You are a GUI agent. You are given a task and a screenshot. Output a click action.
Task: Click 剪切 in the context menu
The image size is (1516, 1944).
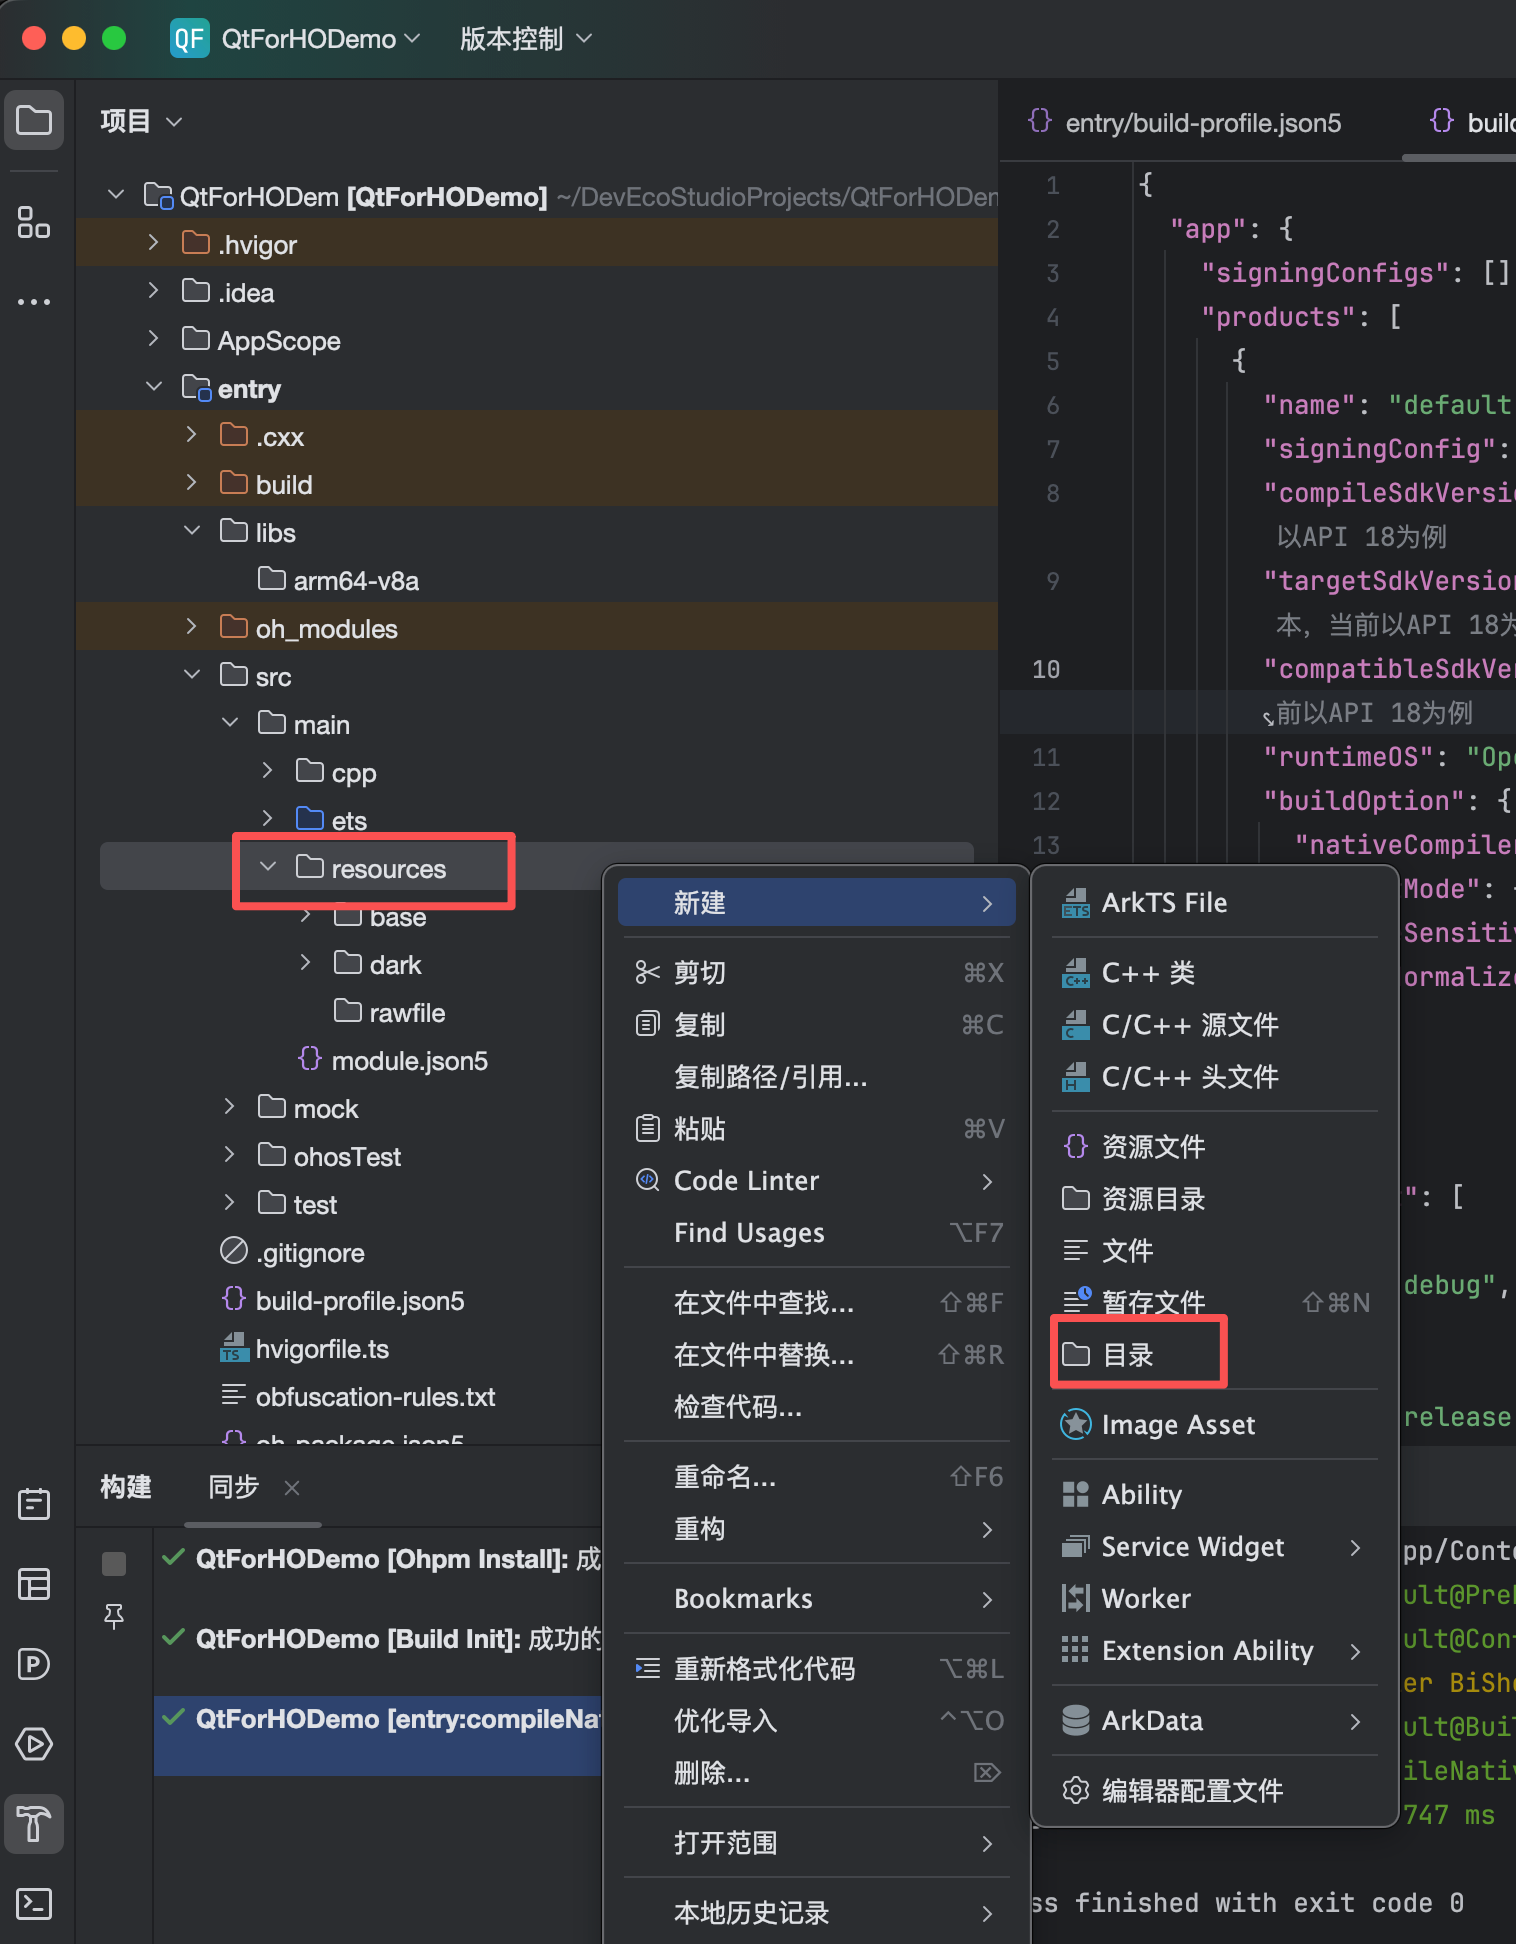817,973
